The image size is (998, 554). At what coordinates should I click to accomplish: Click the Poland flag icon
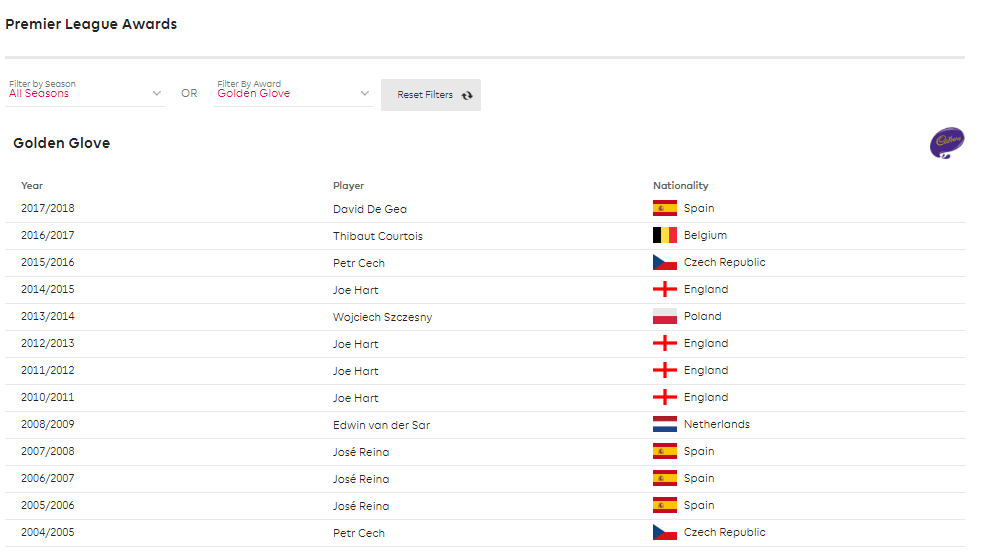664,316
